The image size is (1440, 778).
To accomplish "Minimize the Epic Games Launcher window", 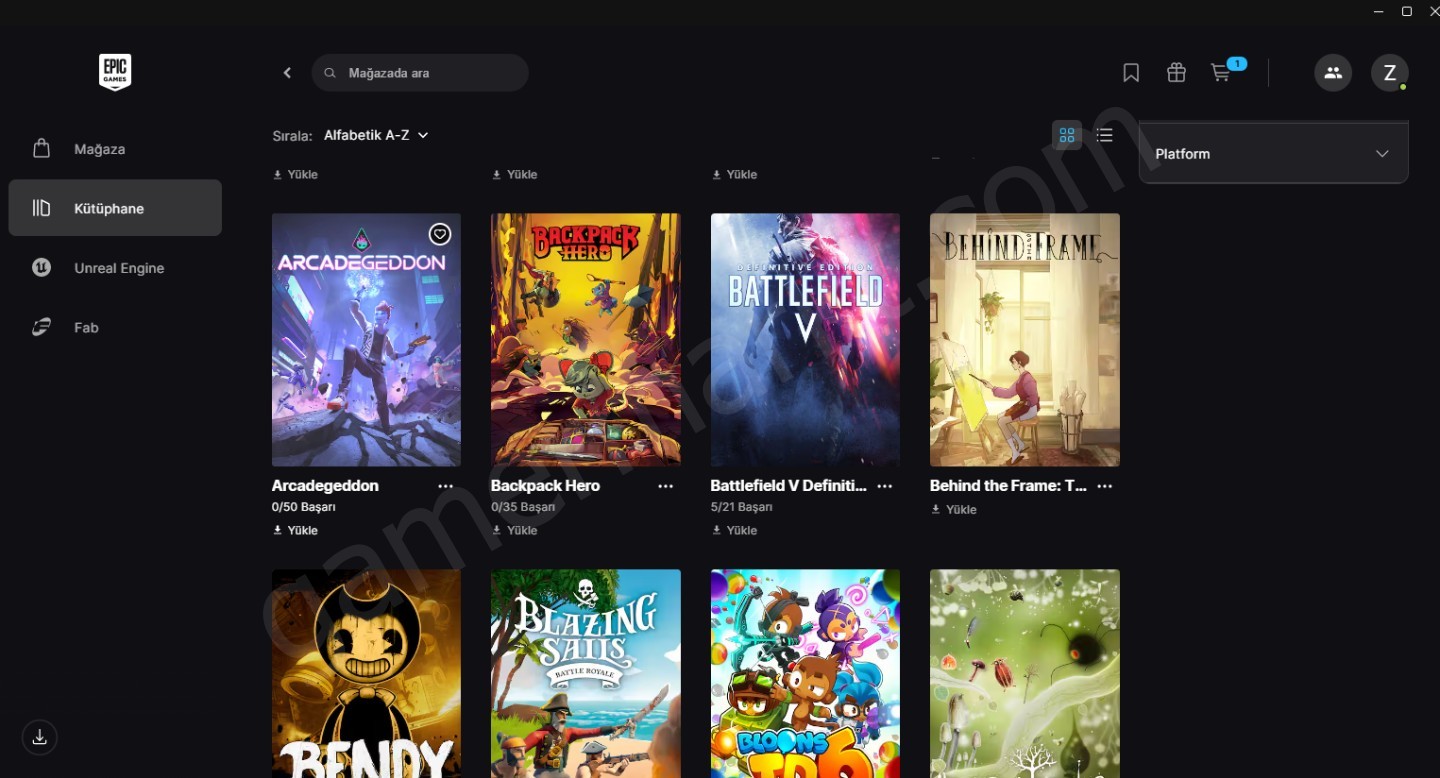I will [1379, 11].
